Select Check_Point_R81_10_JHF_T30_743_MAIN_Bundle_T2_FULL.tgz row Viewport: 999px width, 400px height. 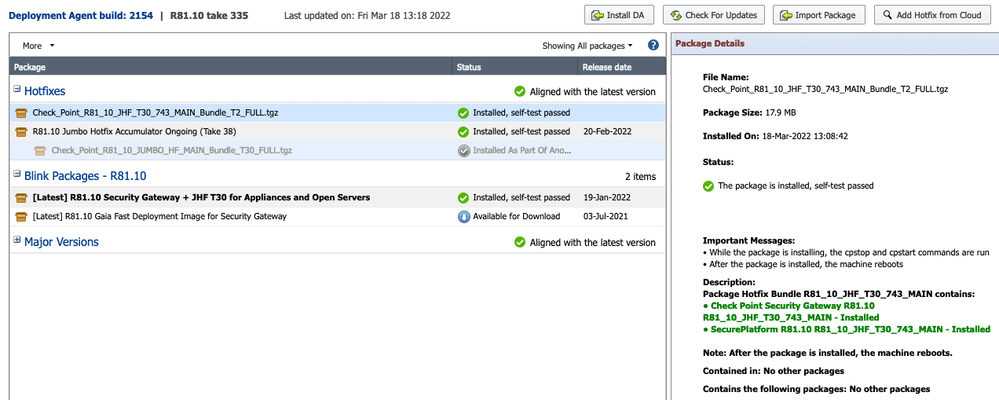coord(338,113)
